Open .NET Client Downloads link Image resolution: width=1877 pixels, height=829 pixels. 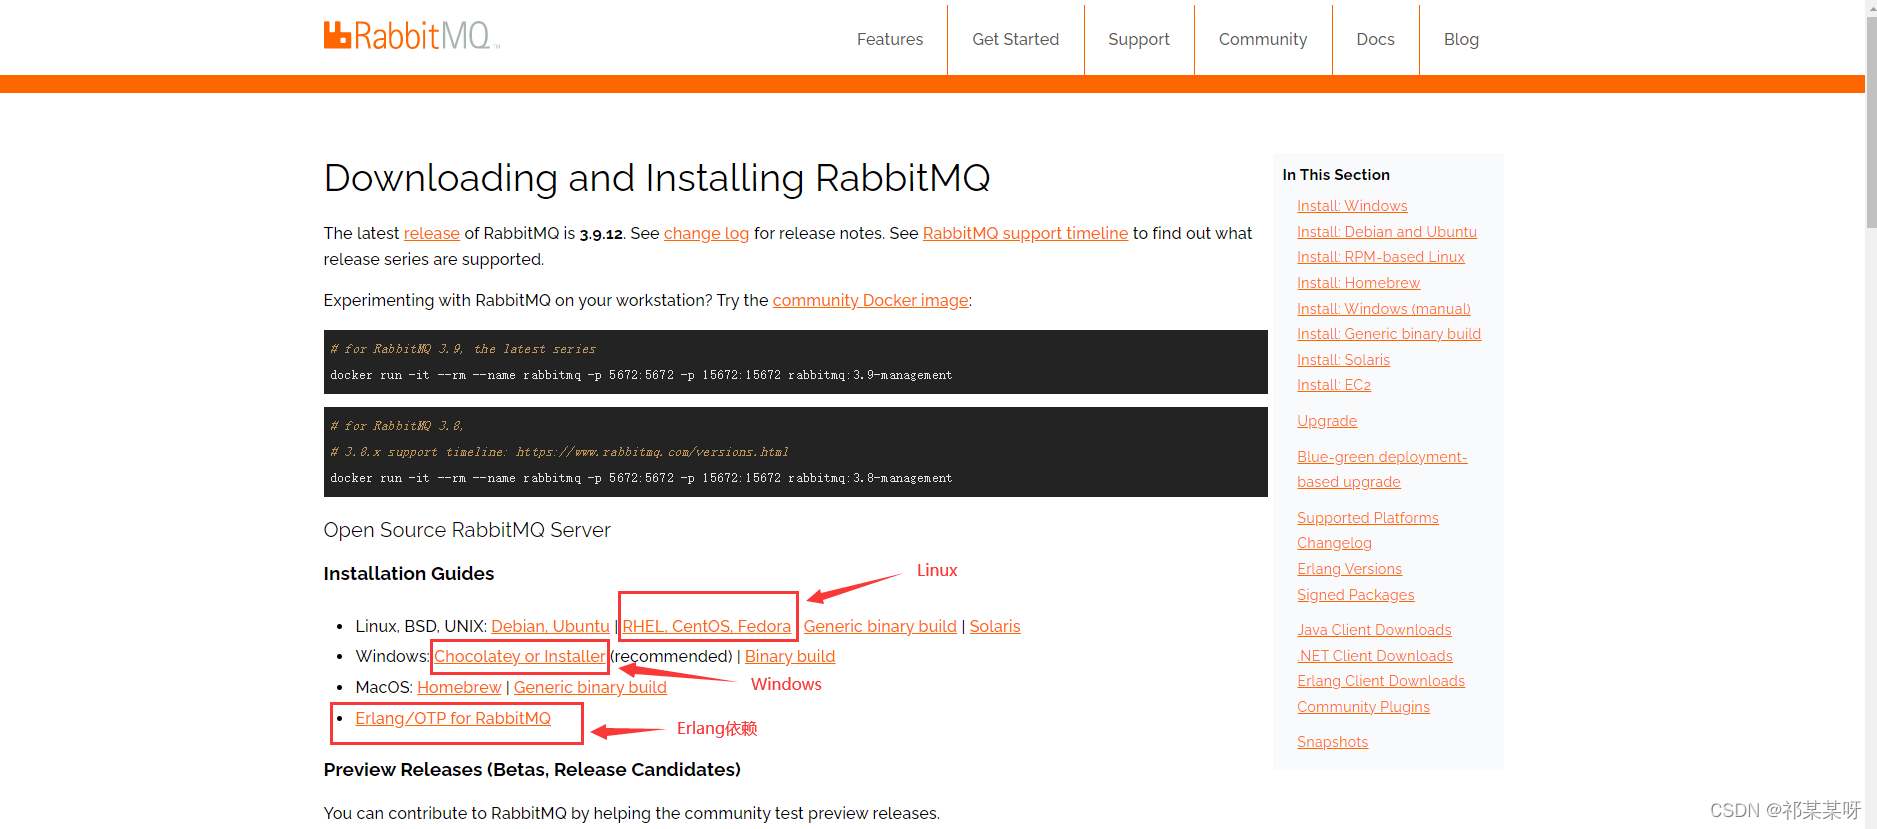[1375, 656]
